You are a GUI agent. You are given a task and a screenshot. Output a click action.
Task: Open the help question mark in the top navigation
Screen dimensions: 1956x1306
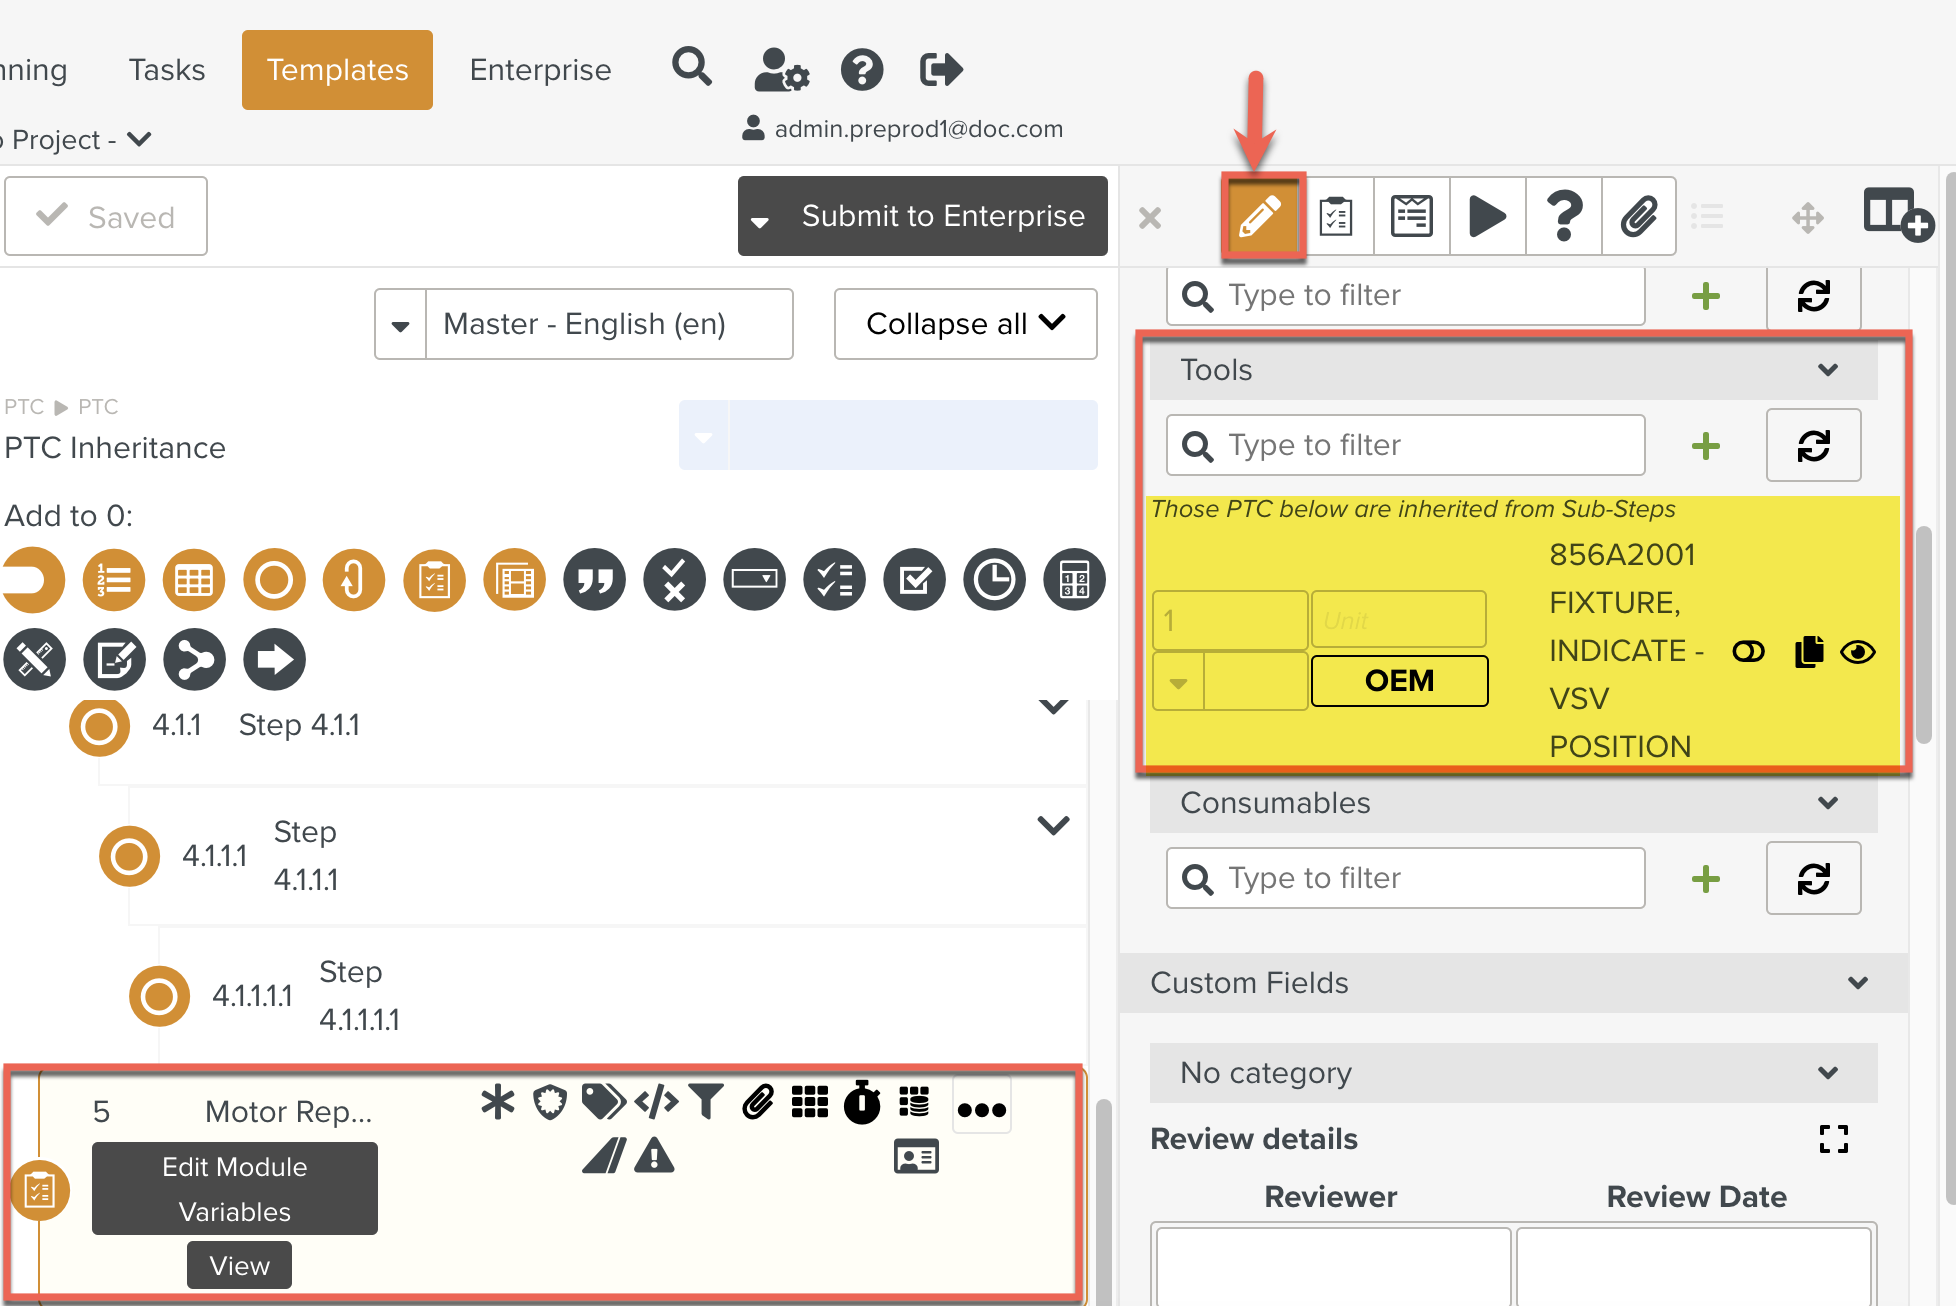click(861, 70)
